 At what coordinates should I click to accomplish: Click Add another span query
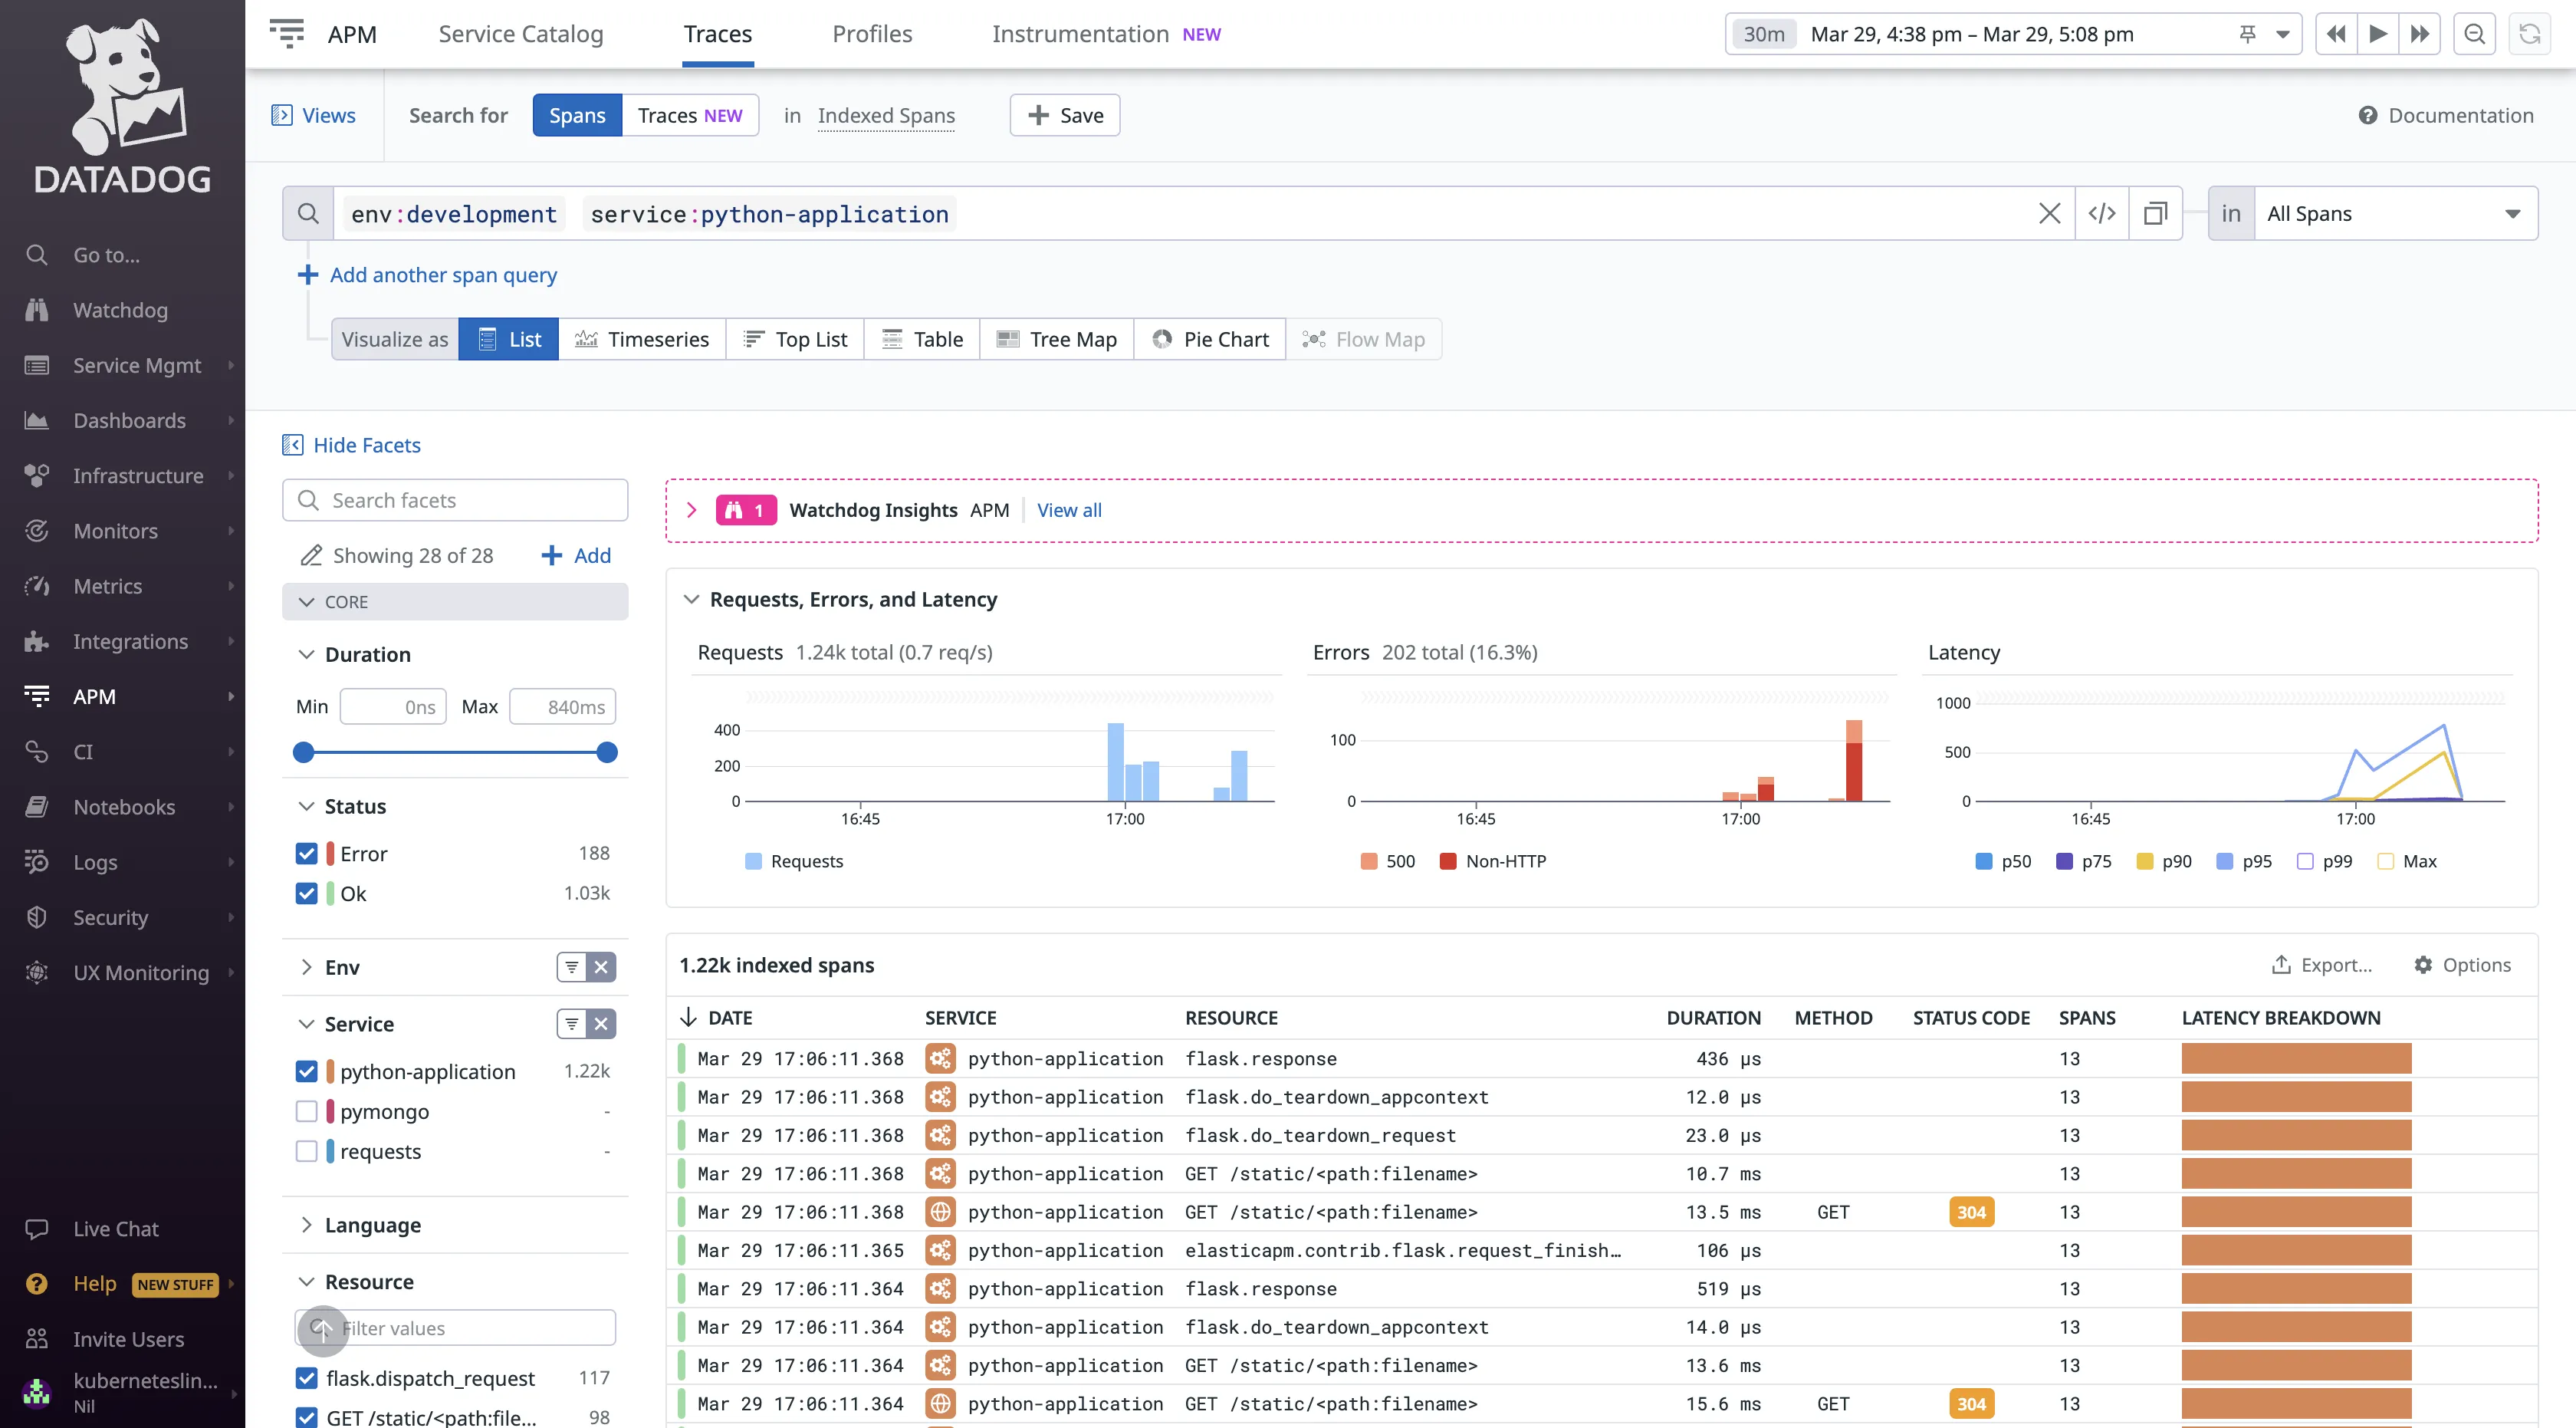coord(428,275)
